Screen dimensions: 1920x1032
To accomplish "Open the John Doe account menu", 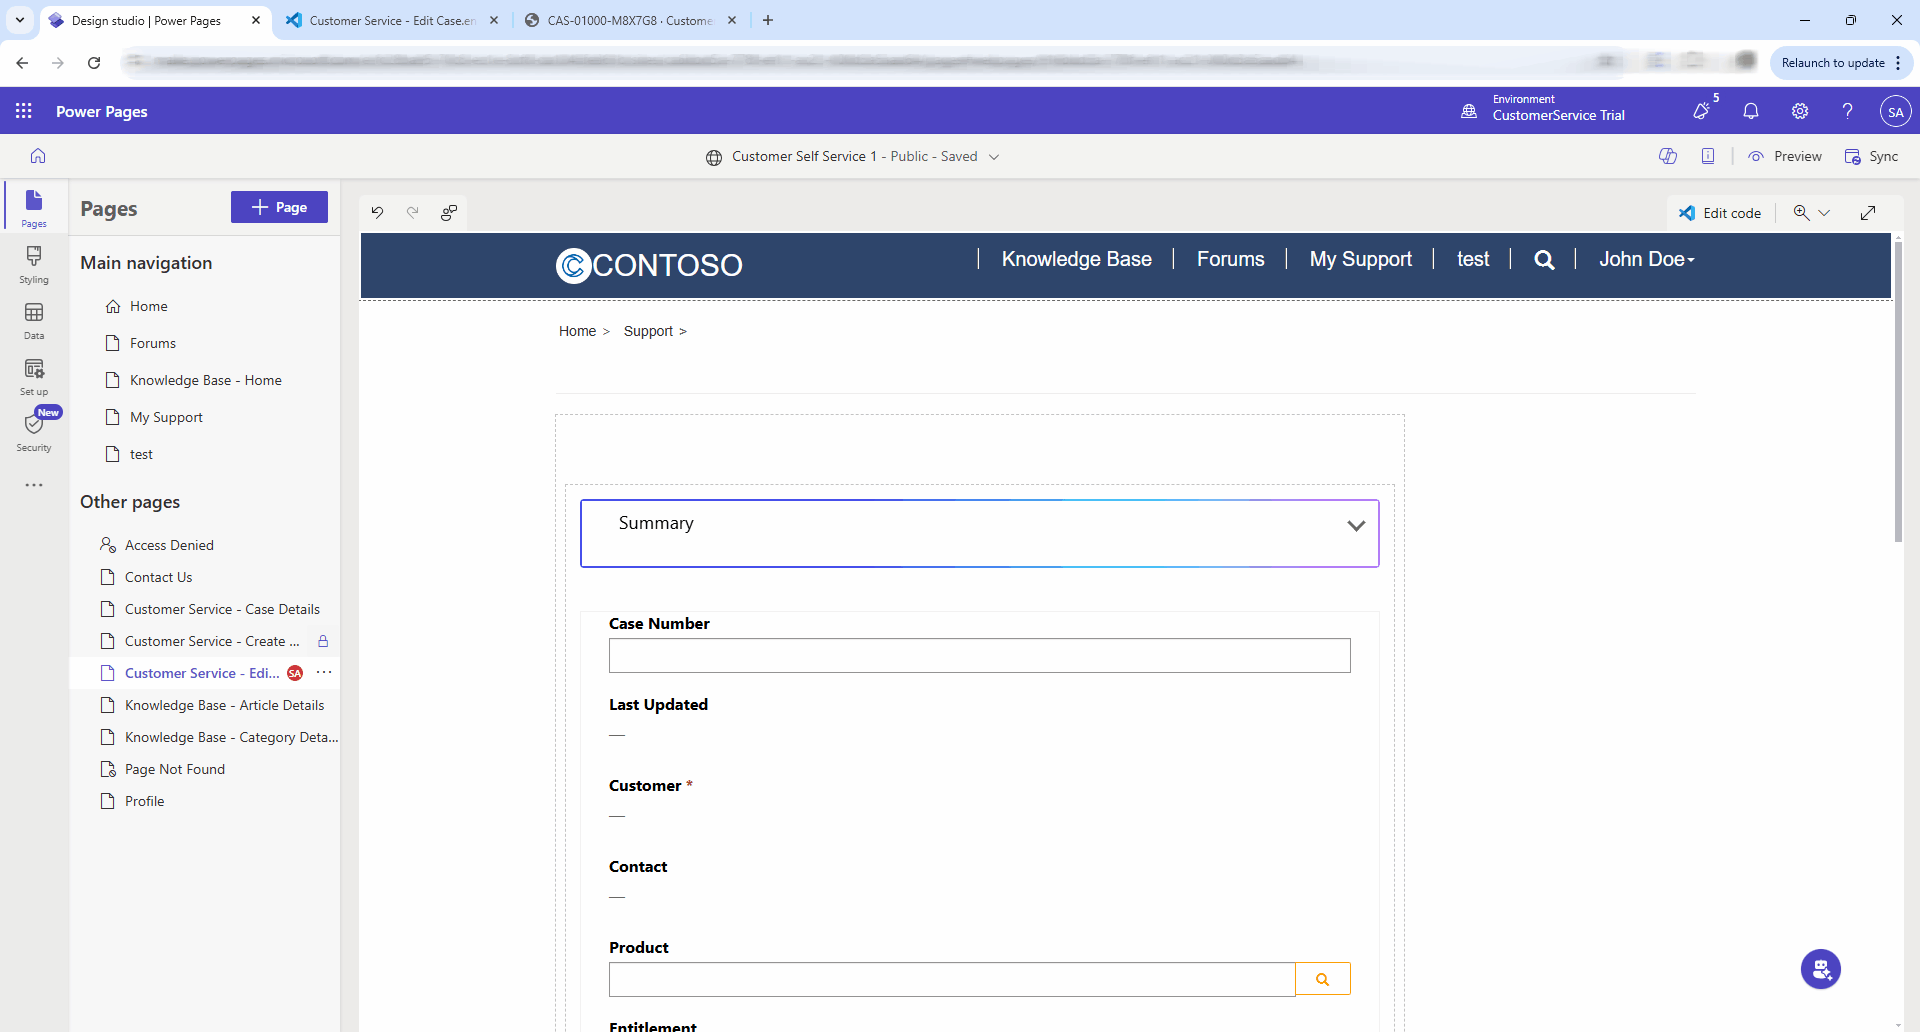I will click(1646, 259).
